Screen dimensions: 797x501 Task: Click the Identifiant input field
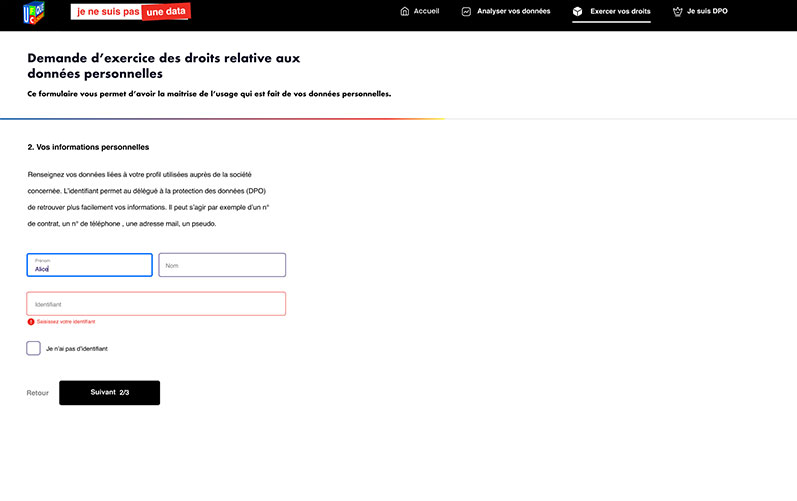[x=156, y=303]
